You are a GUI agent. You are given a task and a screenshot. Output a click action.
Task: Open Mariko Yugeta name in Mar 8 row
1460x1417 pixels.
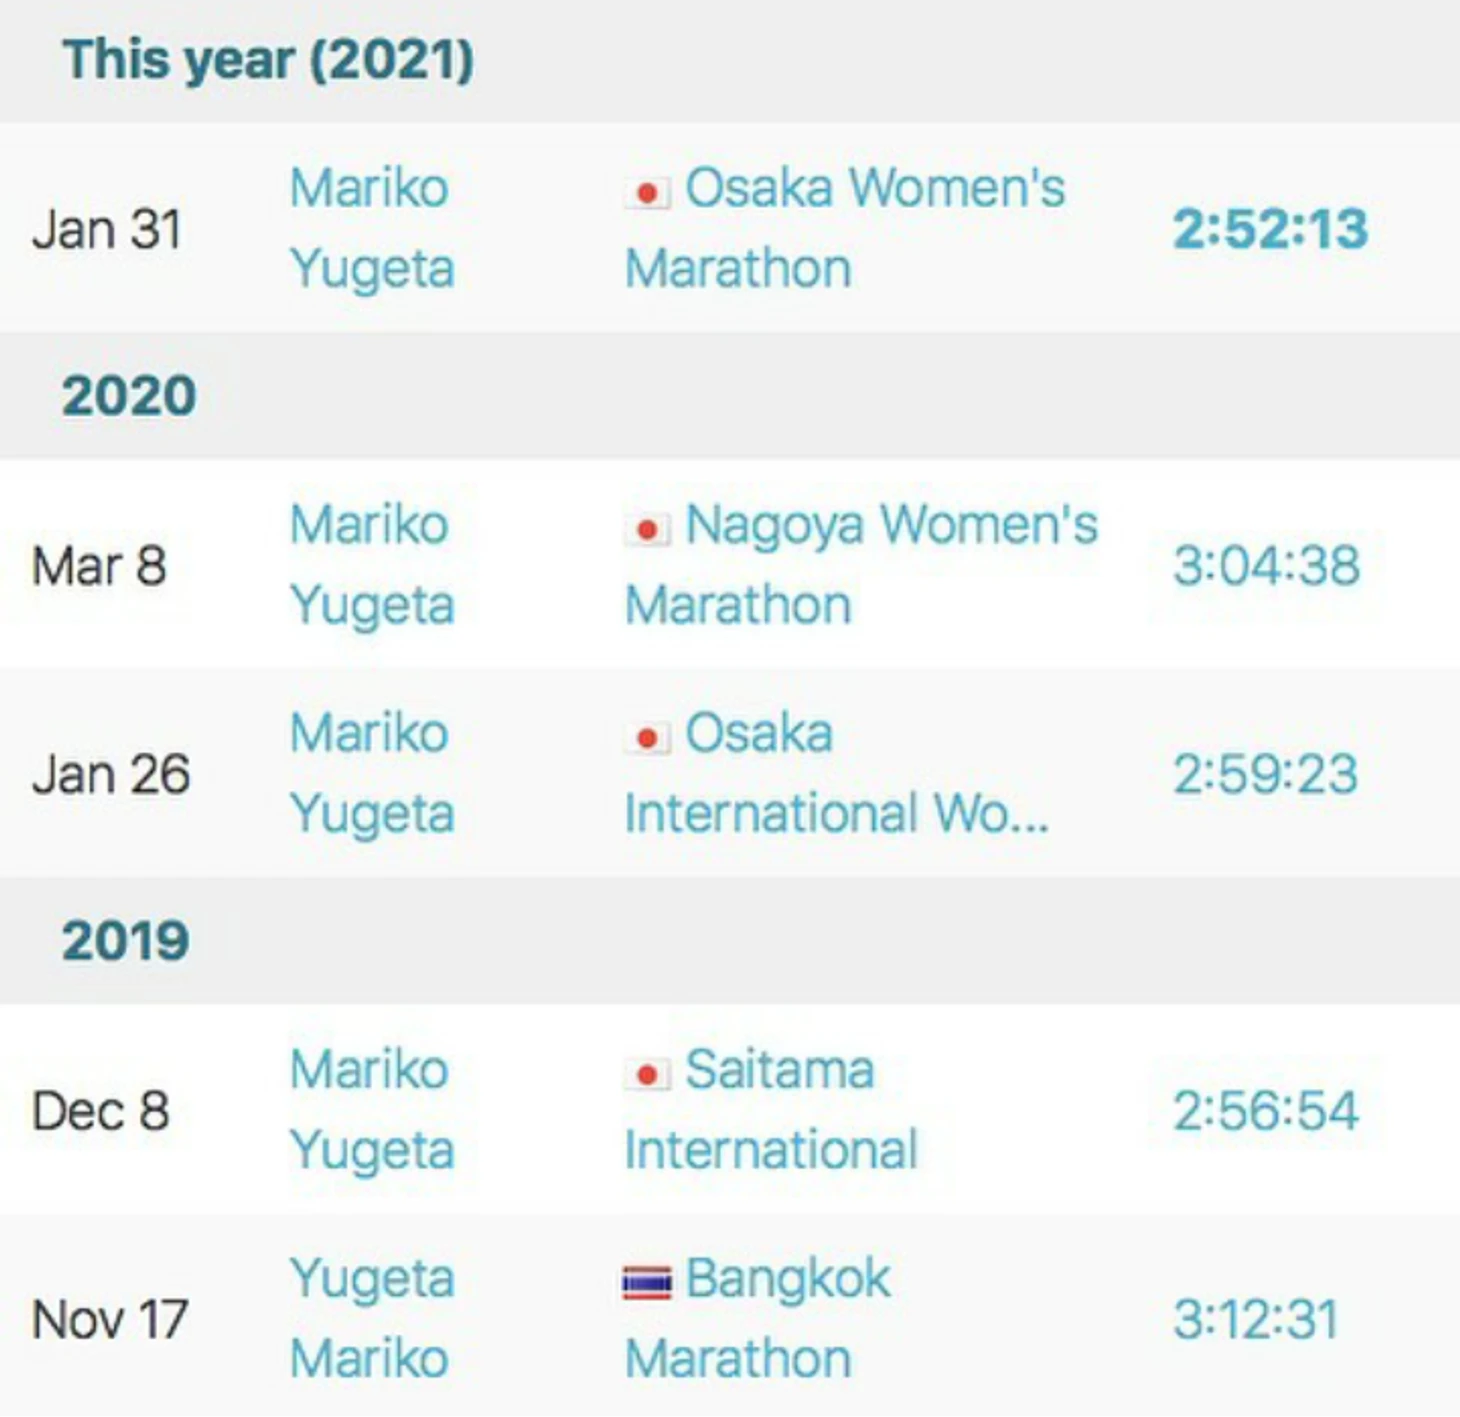(372, 565)
